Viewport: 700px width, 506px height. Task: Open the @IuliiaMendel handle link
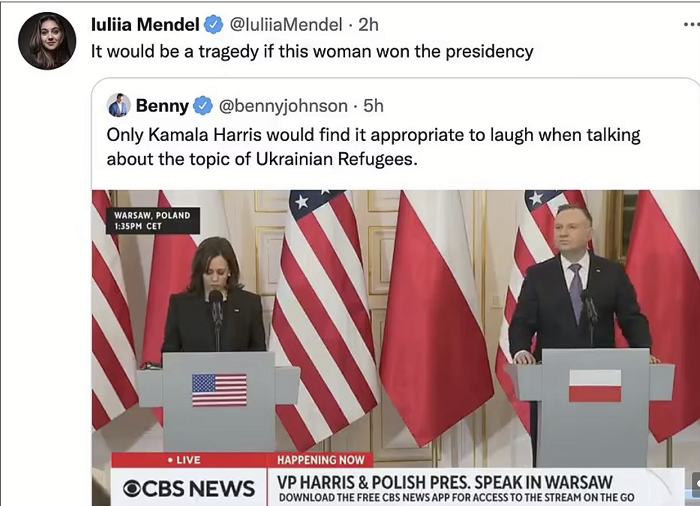tap(286, 25)
